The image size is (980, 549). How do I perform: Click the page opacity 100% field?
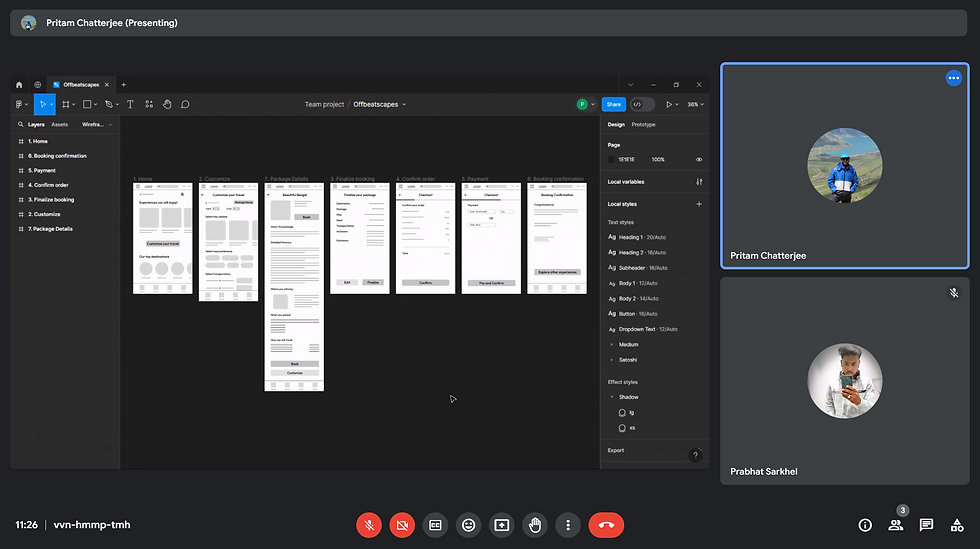tap(658, 159)
